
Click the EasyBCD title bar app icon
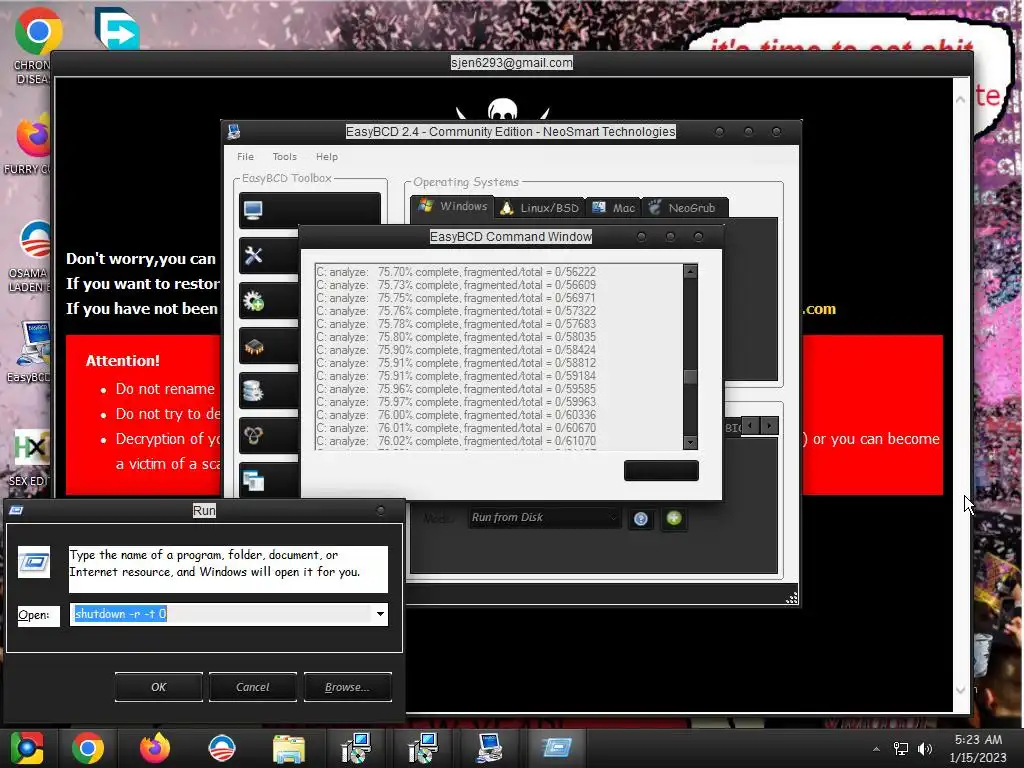coord(234,131)
